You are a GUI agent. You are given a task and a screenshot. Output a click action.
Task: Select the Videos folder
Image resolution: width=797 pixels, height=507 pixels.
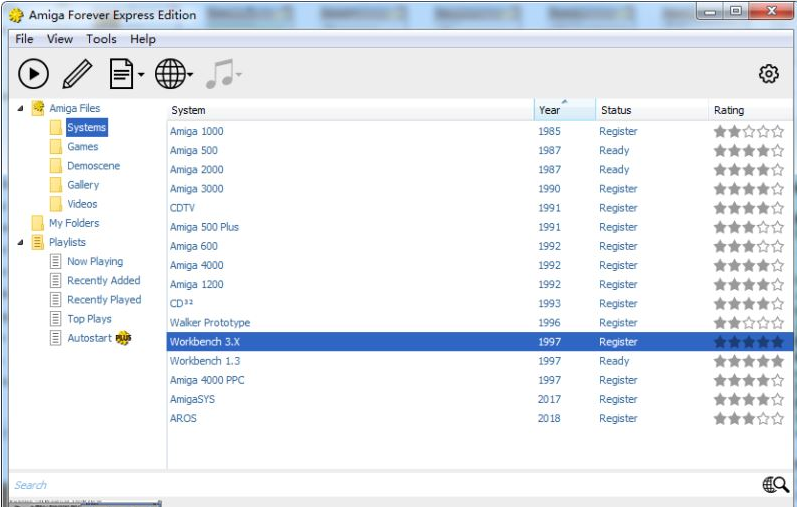coord(82,204)
